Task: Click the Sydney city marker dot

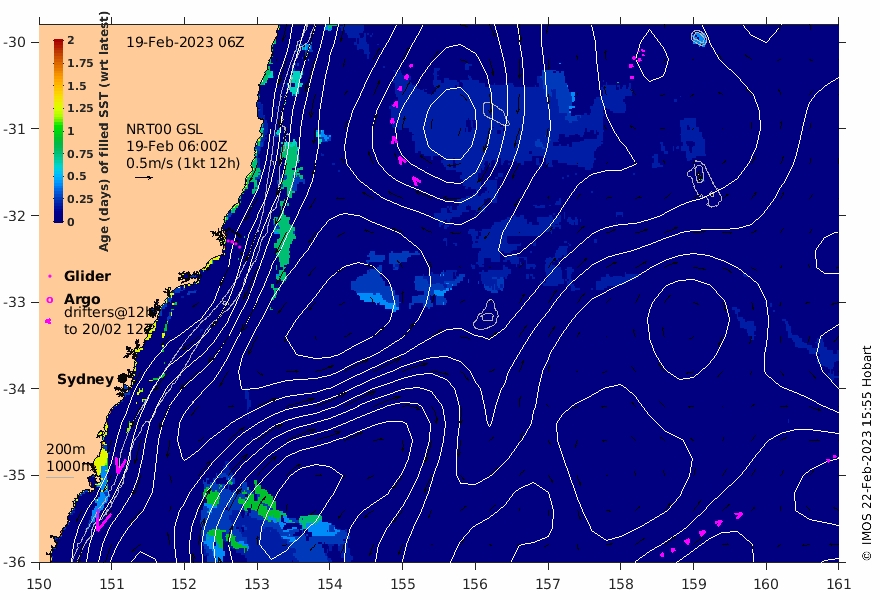Action: pos(122,379)
